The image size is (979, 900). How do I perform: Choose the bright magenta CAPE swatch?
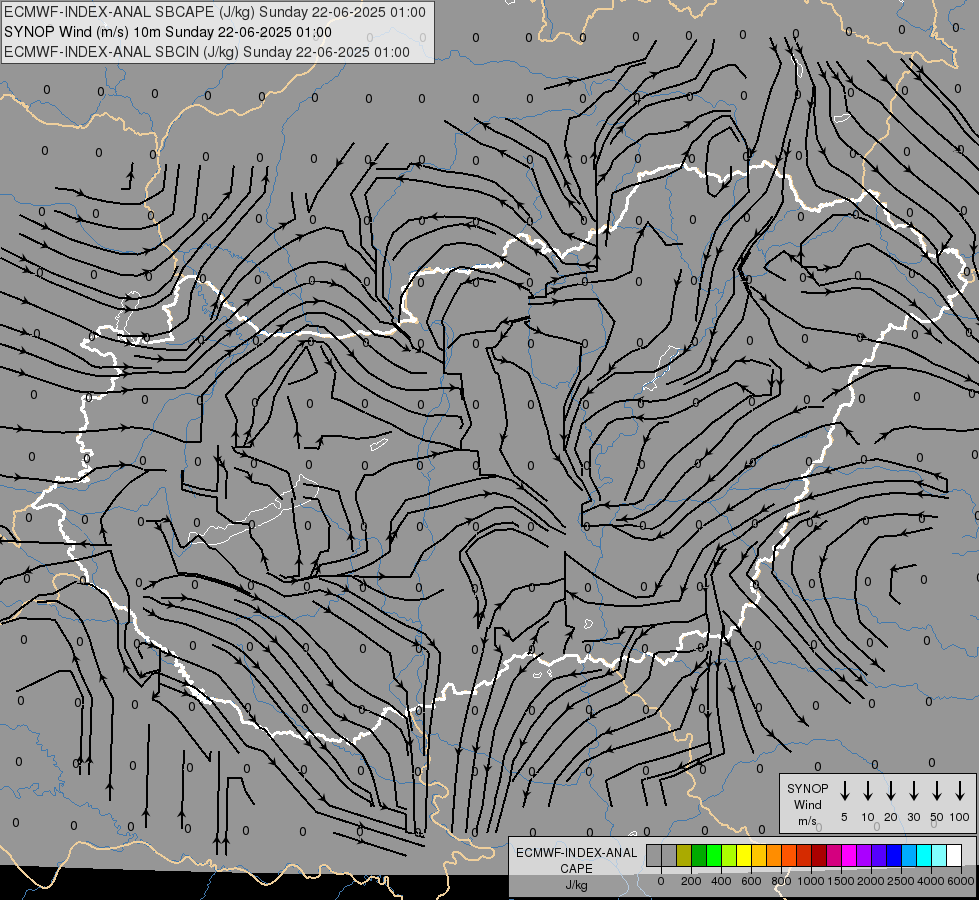[850, 855]
